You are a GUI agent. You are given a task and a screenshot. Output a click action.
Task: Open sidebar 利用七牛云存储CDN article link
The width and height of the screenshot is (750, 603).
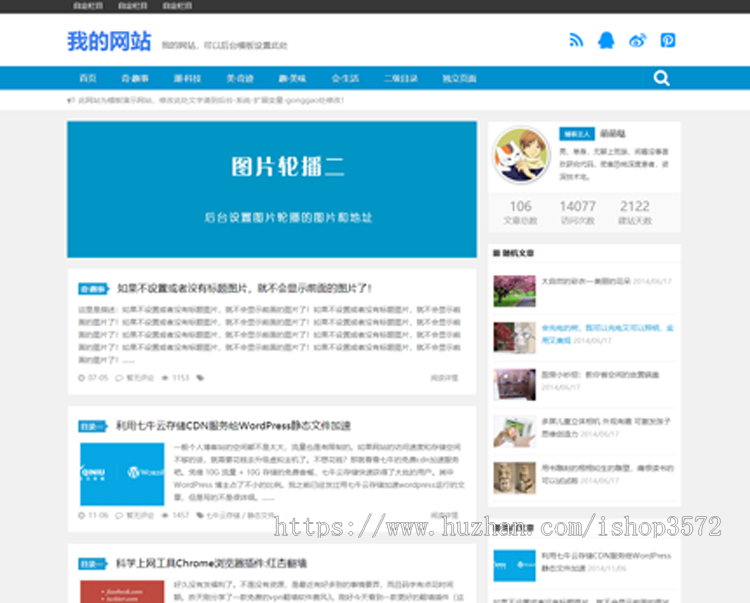606,562
